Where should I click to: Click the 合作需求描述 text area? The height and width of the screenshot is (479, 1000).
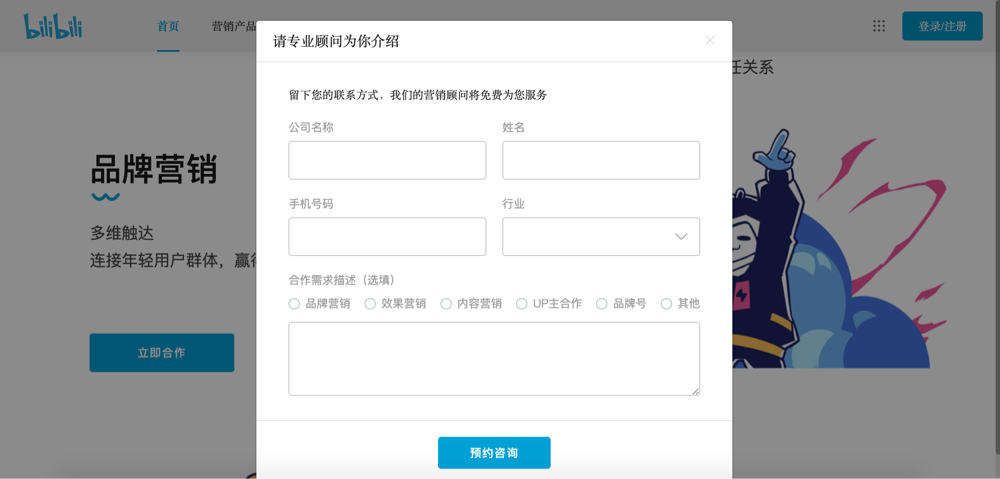coord(494,359)
